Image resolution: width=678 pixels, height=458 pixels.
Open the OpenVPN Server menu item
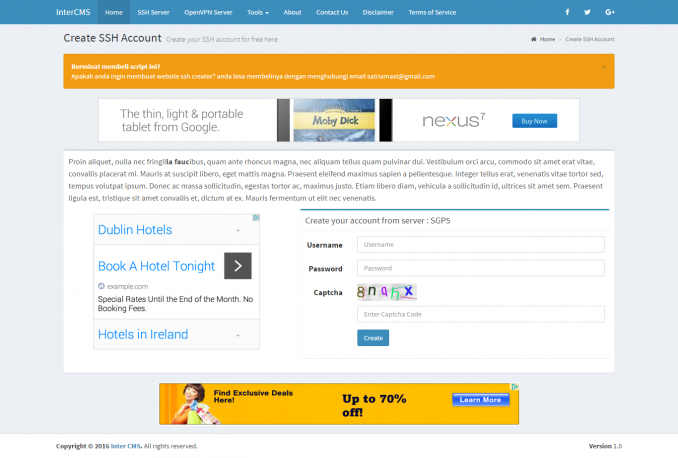[x=206, y=12]
